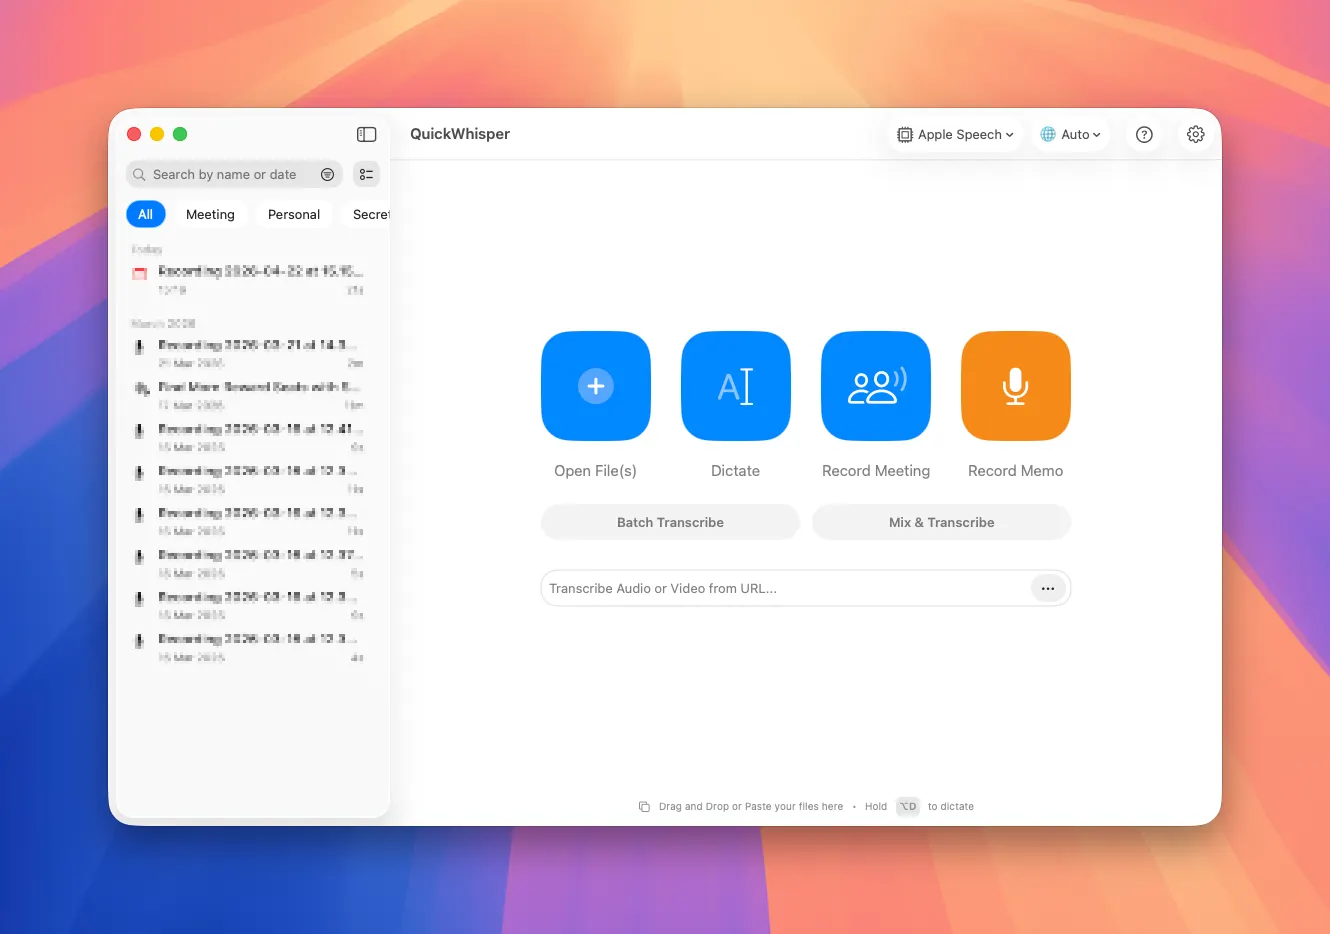Click the Mix & Transcribe button

pos(942,522)
